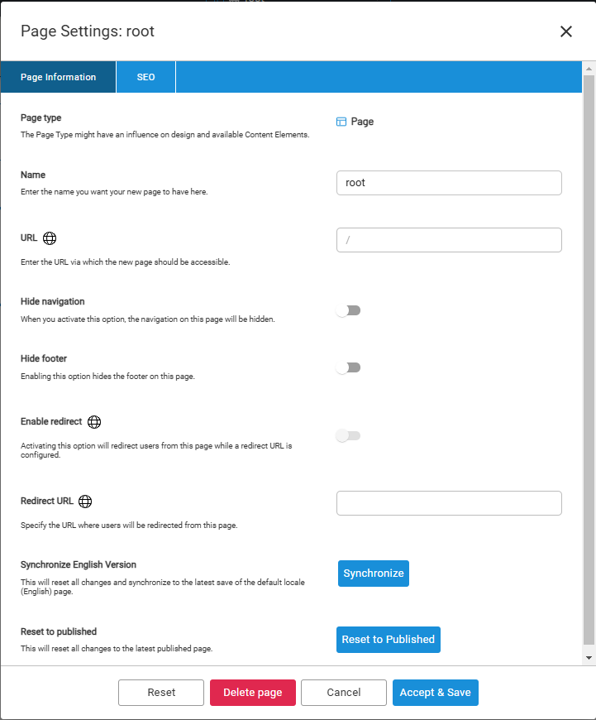Image resolution: width=596 pixels, height=720 pixels.
Task: Focus the Redirect URL input field
Action: tap(449, 503)
